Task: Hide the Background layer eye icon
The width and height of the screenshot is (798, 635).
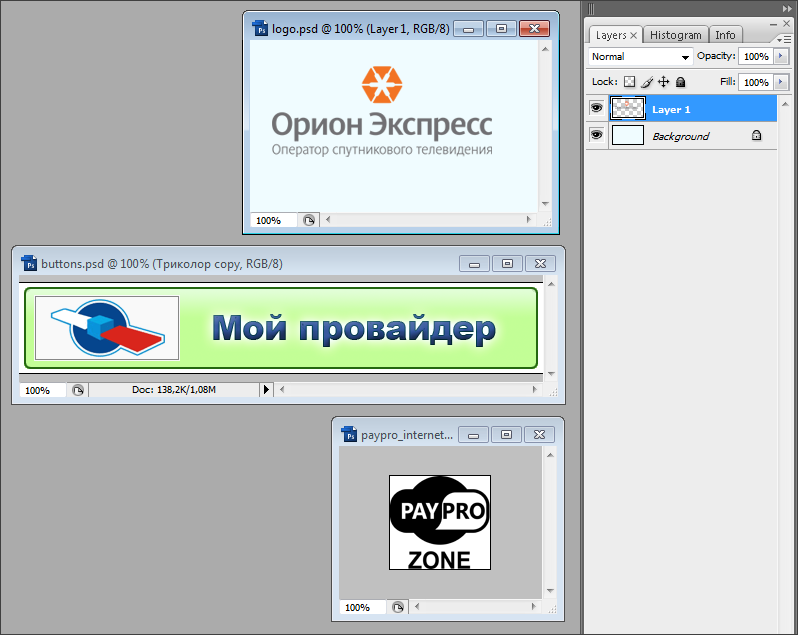Action: click(x=596, y=135)
